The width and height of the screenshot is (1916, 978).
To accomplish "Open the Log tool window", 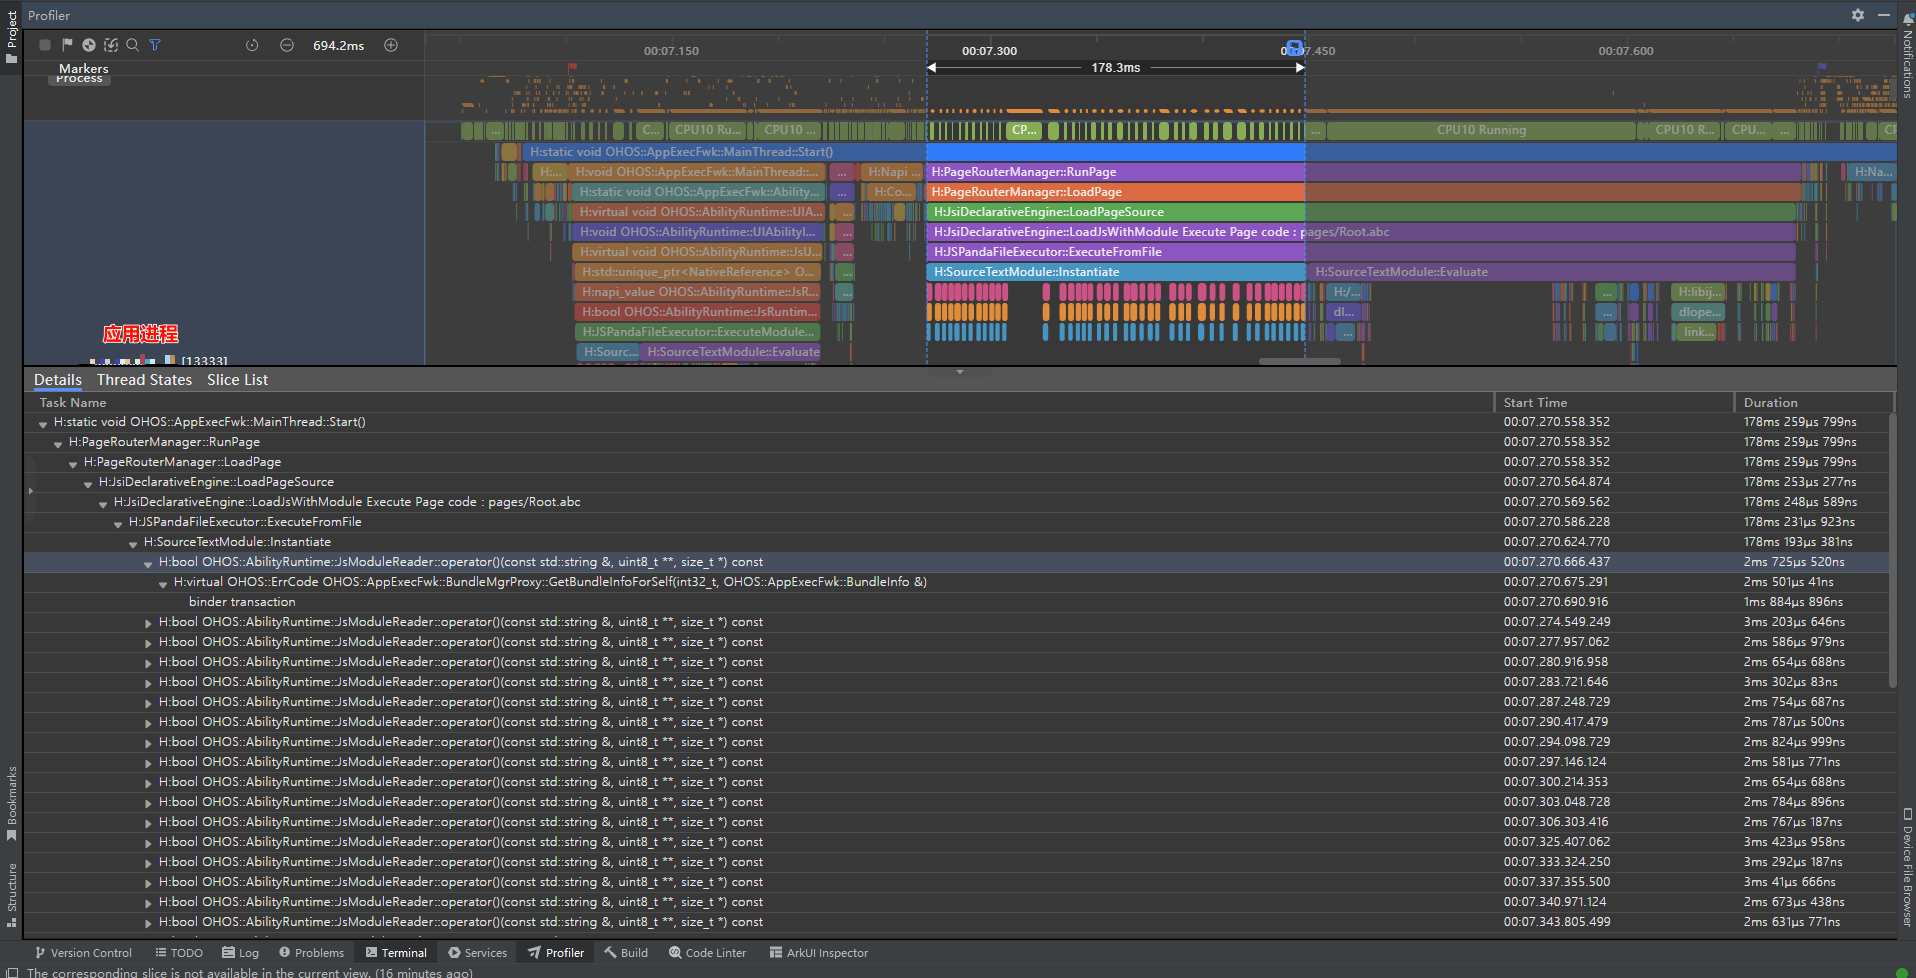I will 240,953.
